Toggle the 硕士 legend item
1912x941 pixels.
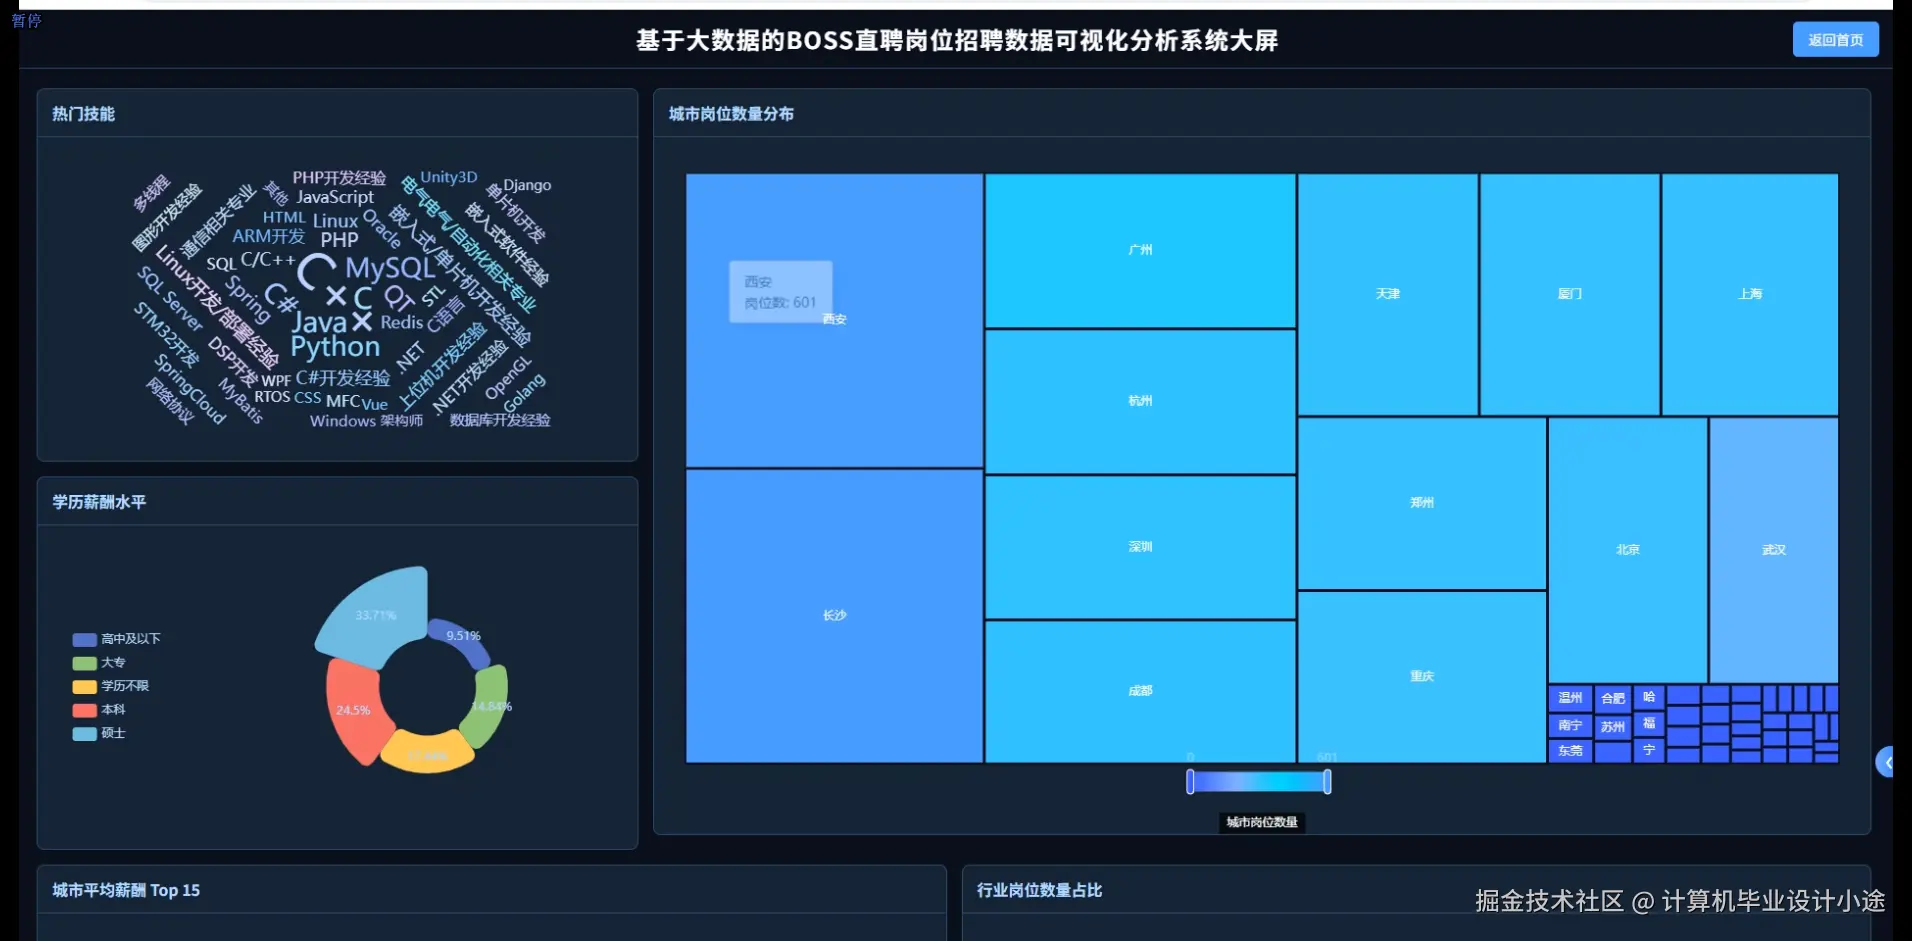[113, 734]
